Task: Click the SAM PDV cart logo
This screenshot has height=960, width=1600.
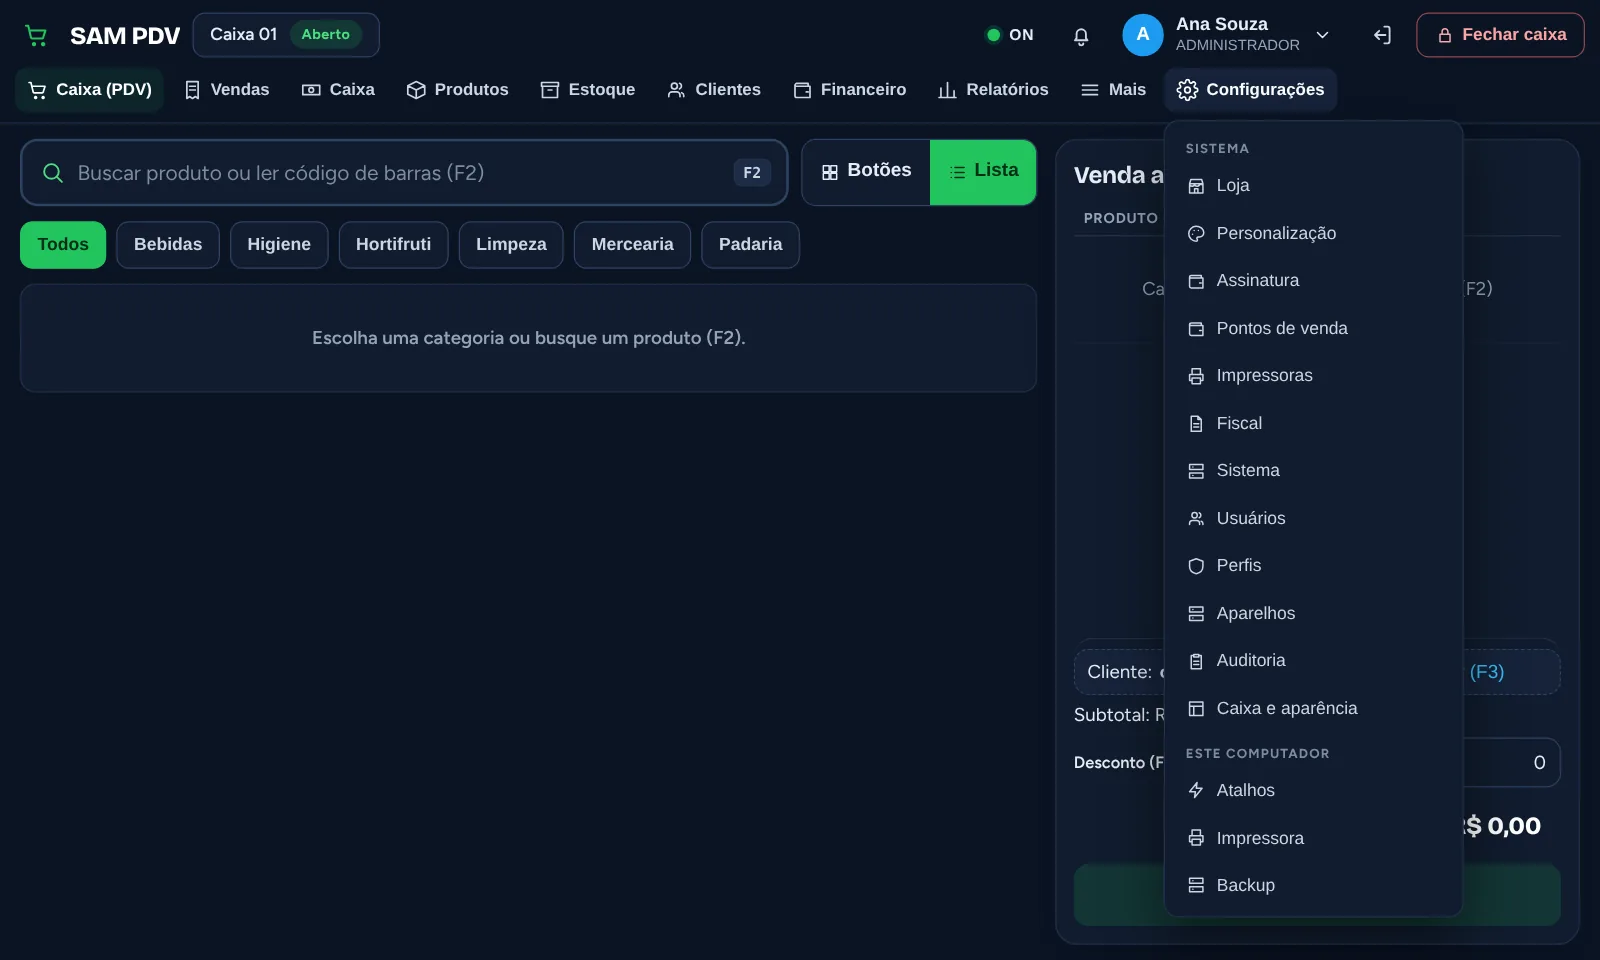Action: coord(36,36)
